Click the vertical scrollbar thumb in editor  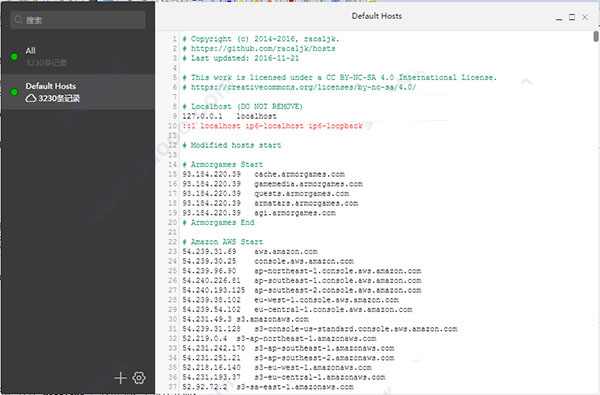[596, 36]
